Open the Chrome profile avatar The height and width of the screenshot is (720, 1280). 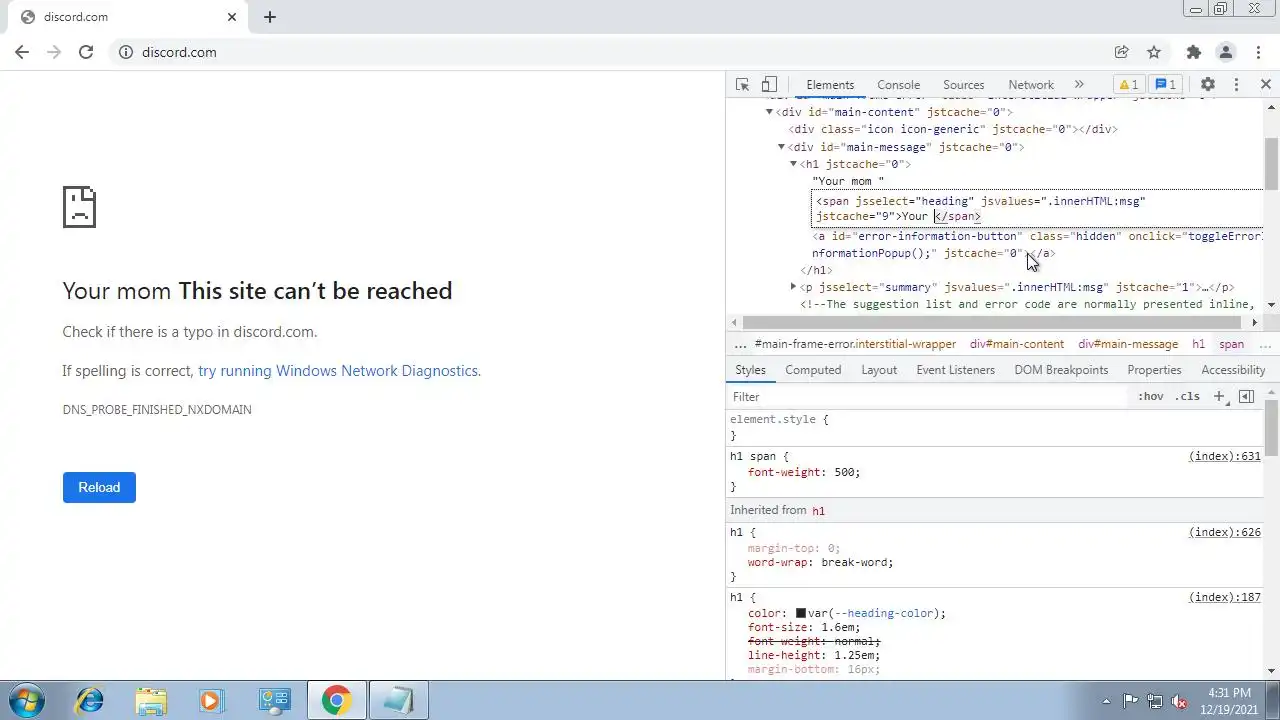pos(1225,52)
